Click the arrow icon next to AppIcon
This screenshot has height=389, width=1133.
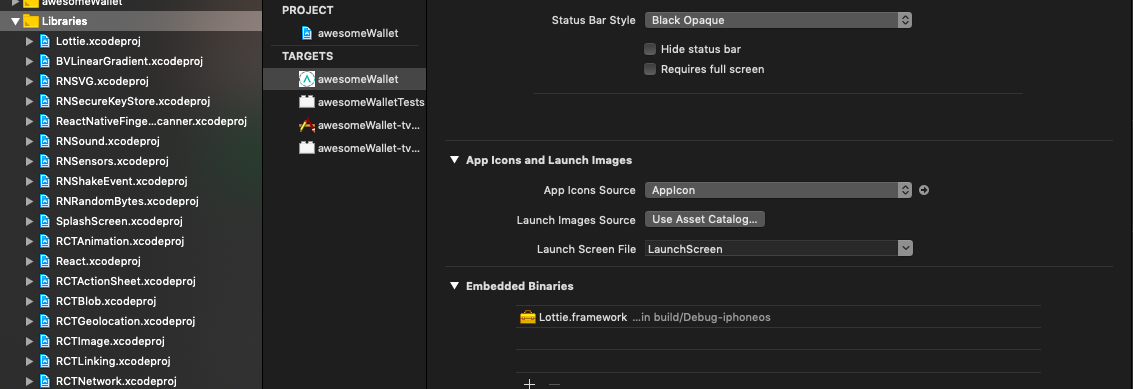point(923,190)
